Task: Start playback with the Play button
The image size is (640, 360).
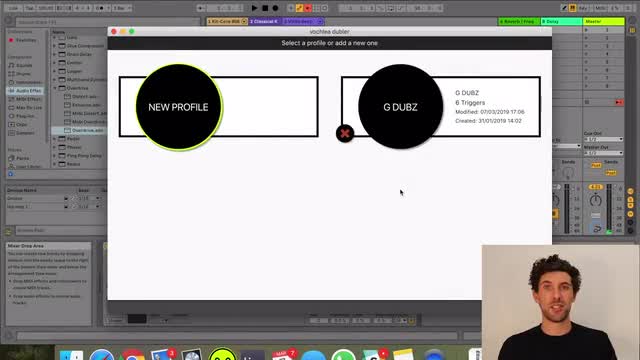Action: (254, 8)
